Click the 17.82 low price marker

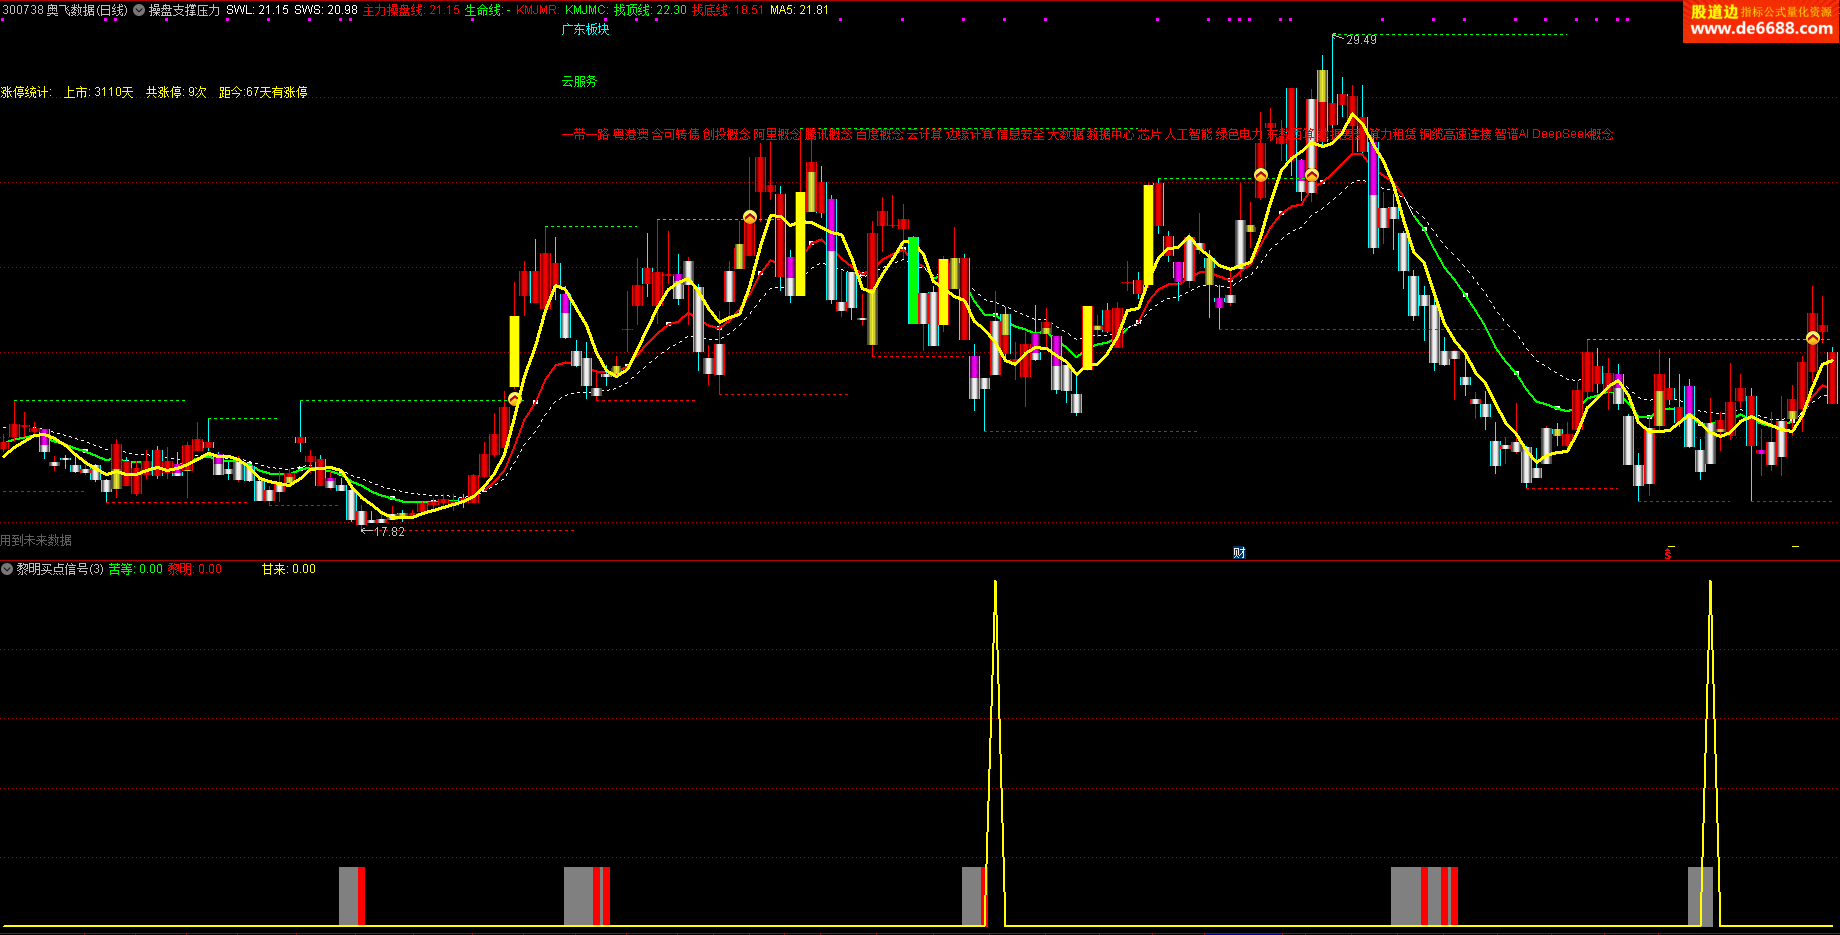click(389, 532)
